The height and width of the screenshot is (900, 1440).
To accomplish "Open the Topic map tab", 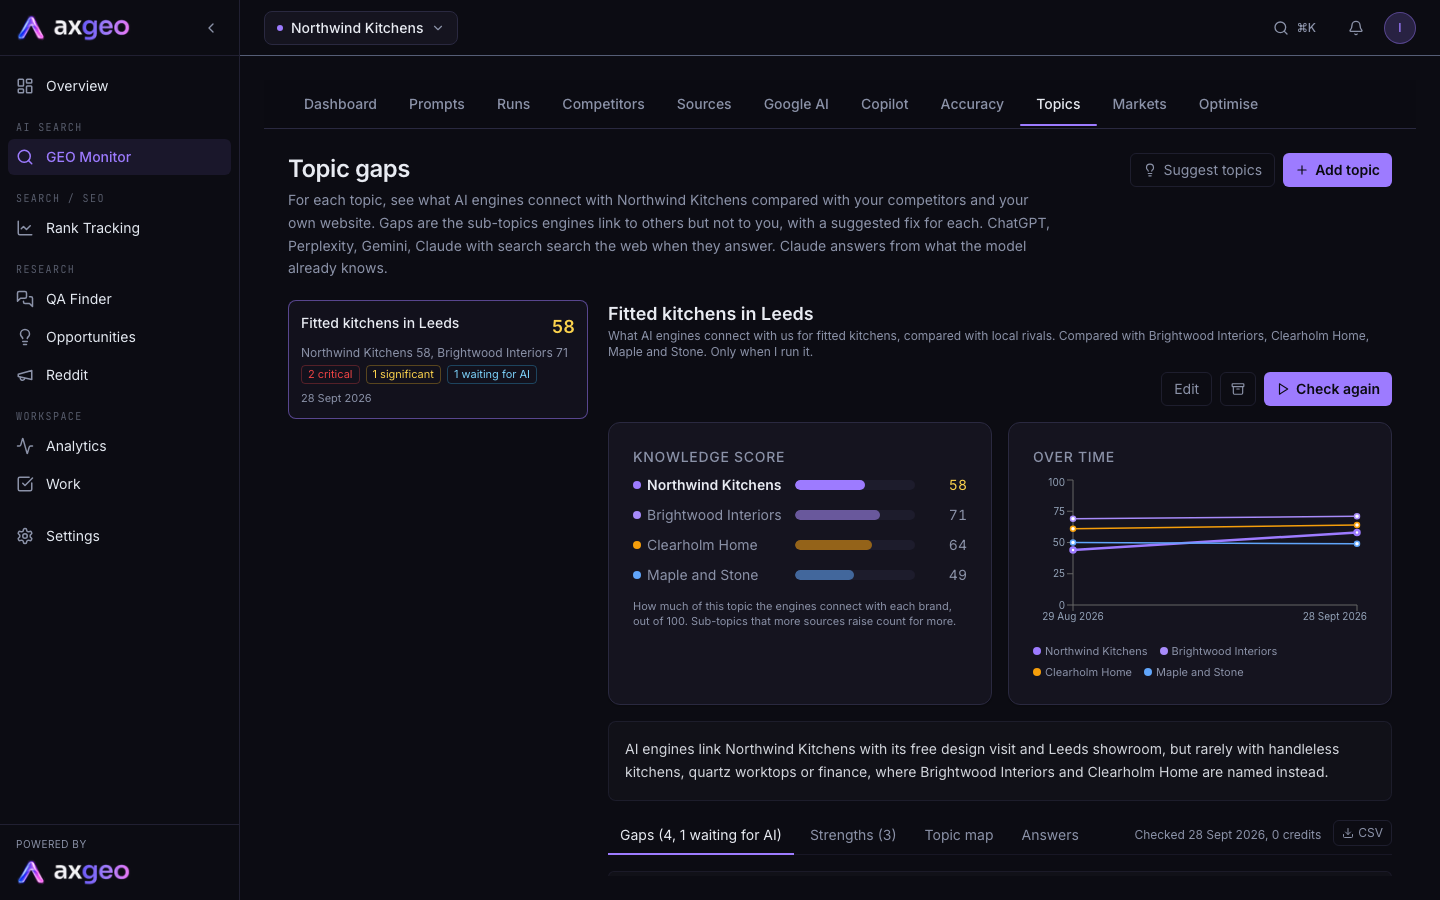I will [959, 835].
